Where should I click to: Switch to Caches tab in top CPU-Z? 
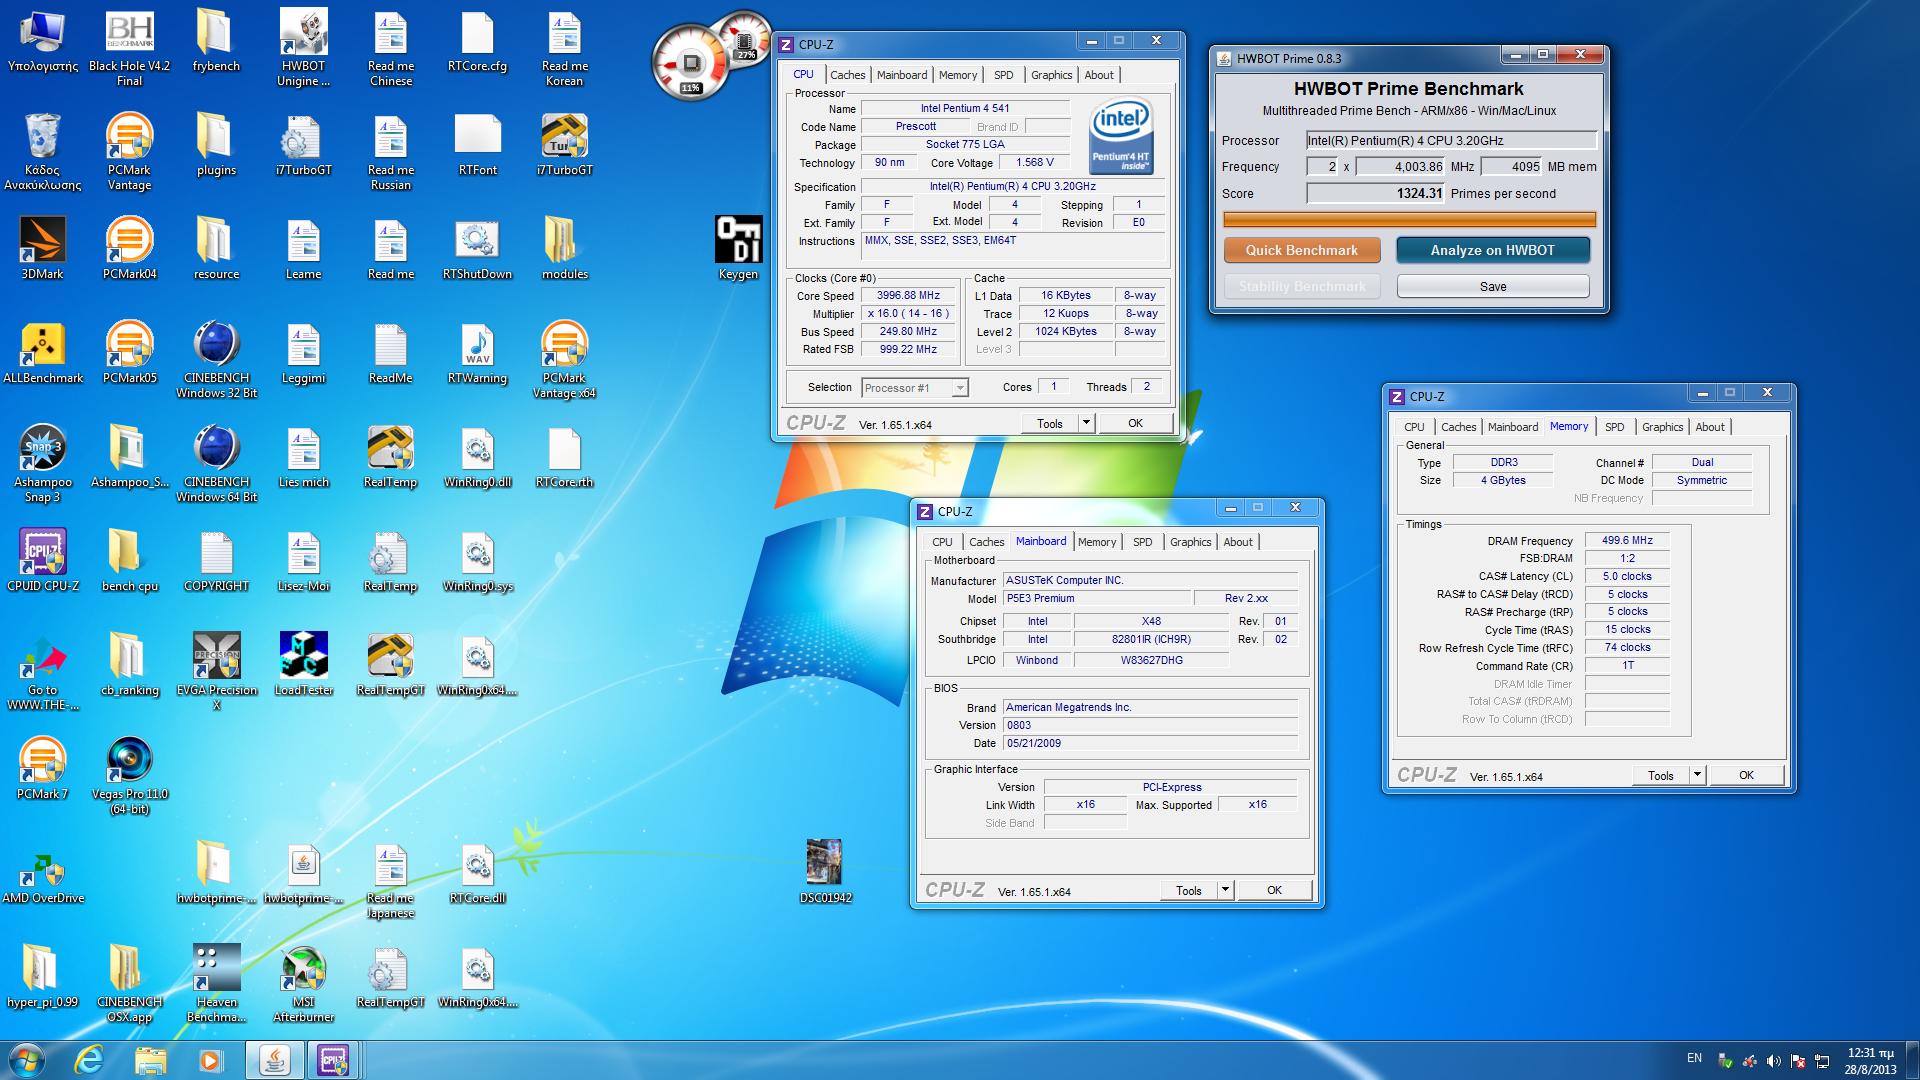click(848, 75)
